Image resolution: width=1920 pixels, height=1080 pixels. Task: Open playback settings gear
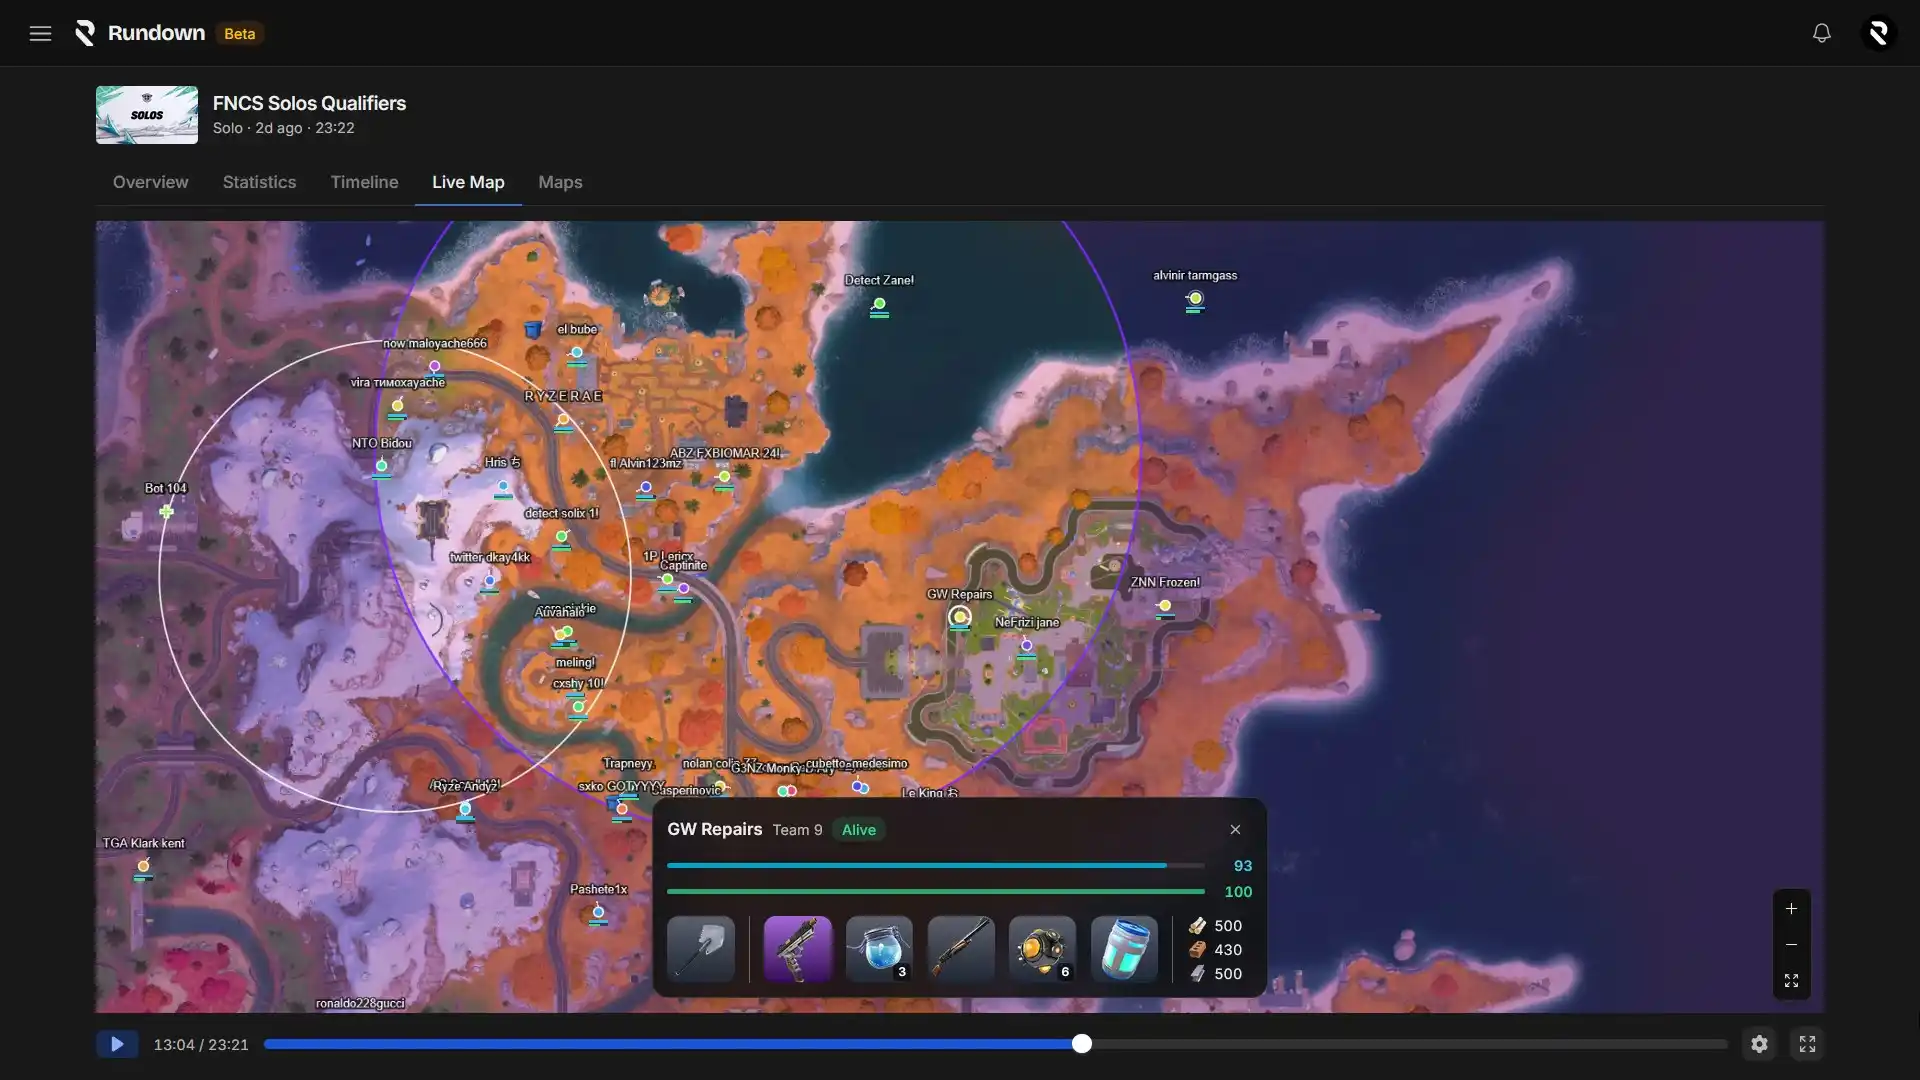click(1759, 1044)
